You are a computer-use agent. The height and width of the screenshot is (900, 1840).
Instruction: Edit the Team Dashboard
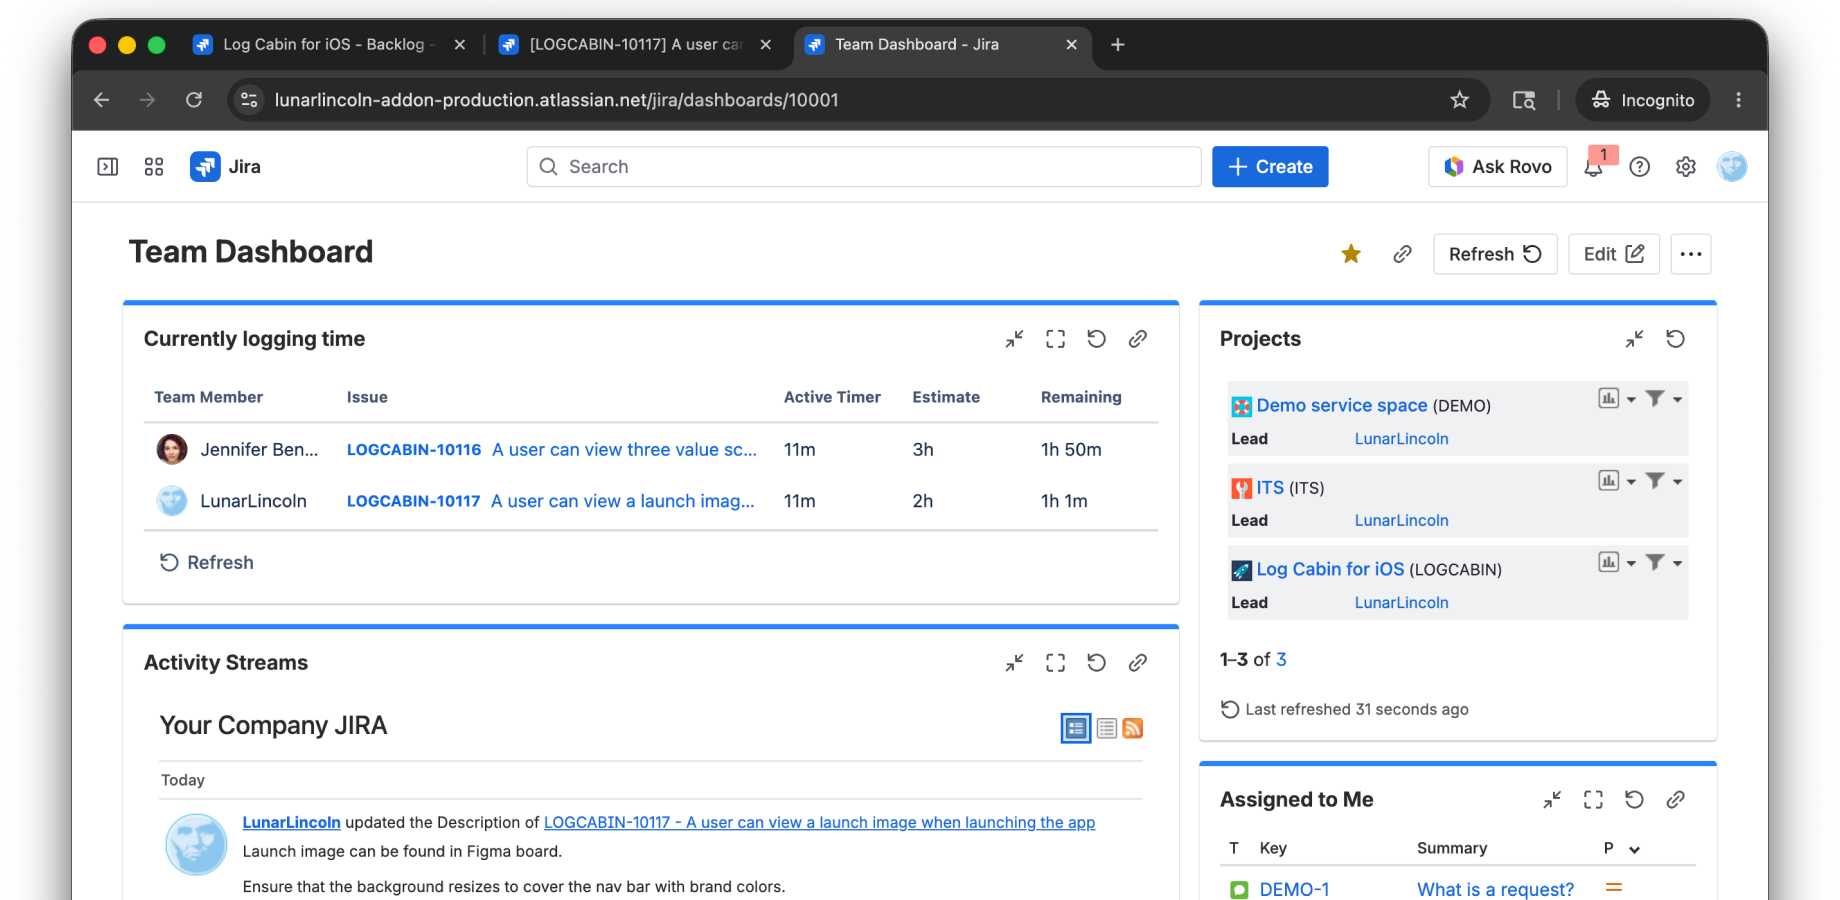tap(1614, 254)
